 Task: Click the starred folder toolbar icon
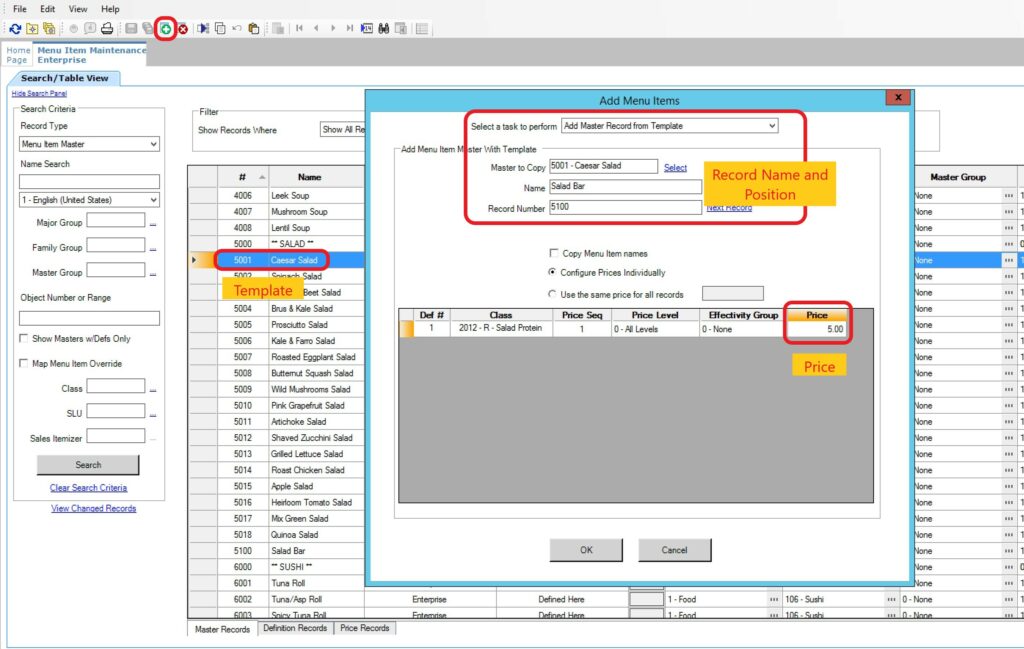pyautogui.click(x=32, y=29)
